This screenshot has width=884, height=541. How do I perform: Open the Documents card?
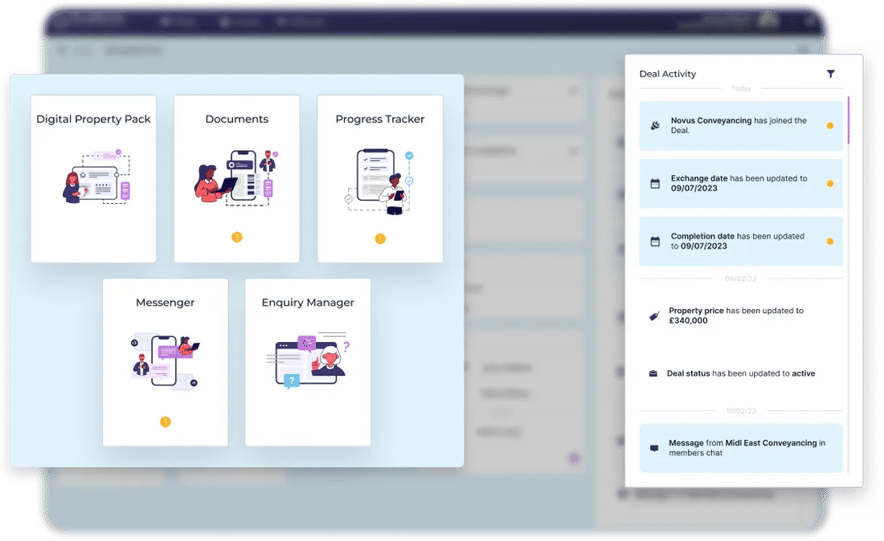click(237, 179)
